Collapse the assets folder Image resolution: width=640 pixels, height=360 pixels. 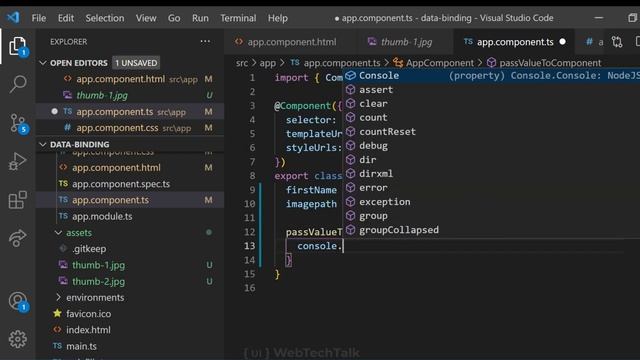[x=79, y=233]
